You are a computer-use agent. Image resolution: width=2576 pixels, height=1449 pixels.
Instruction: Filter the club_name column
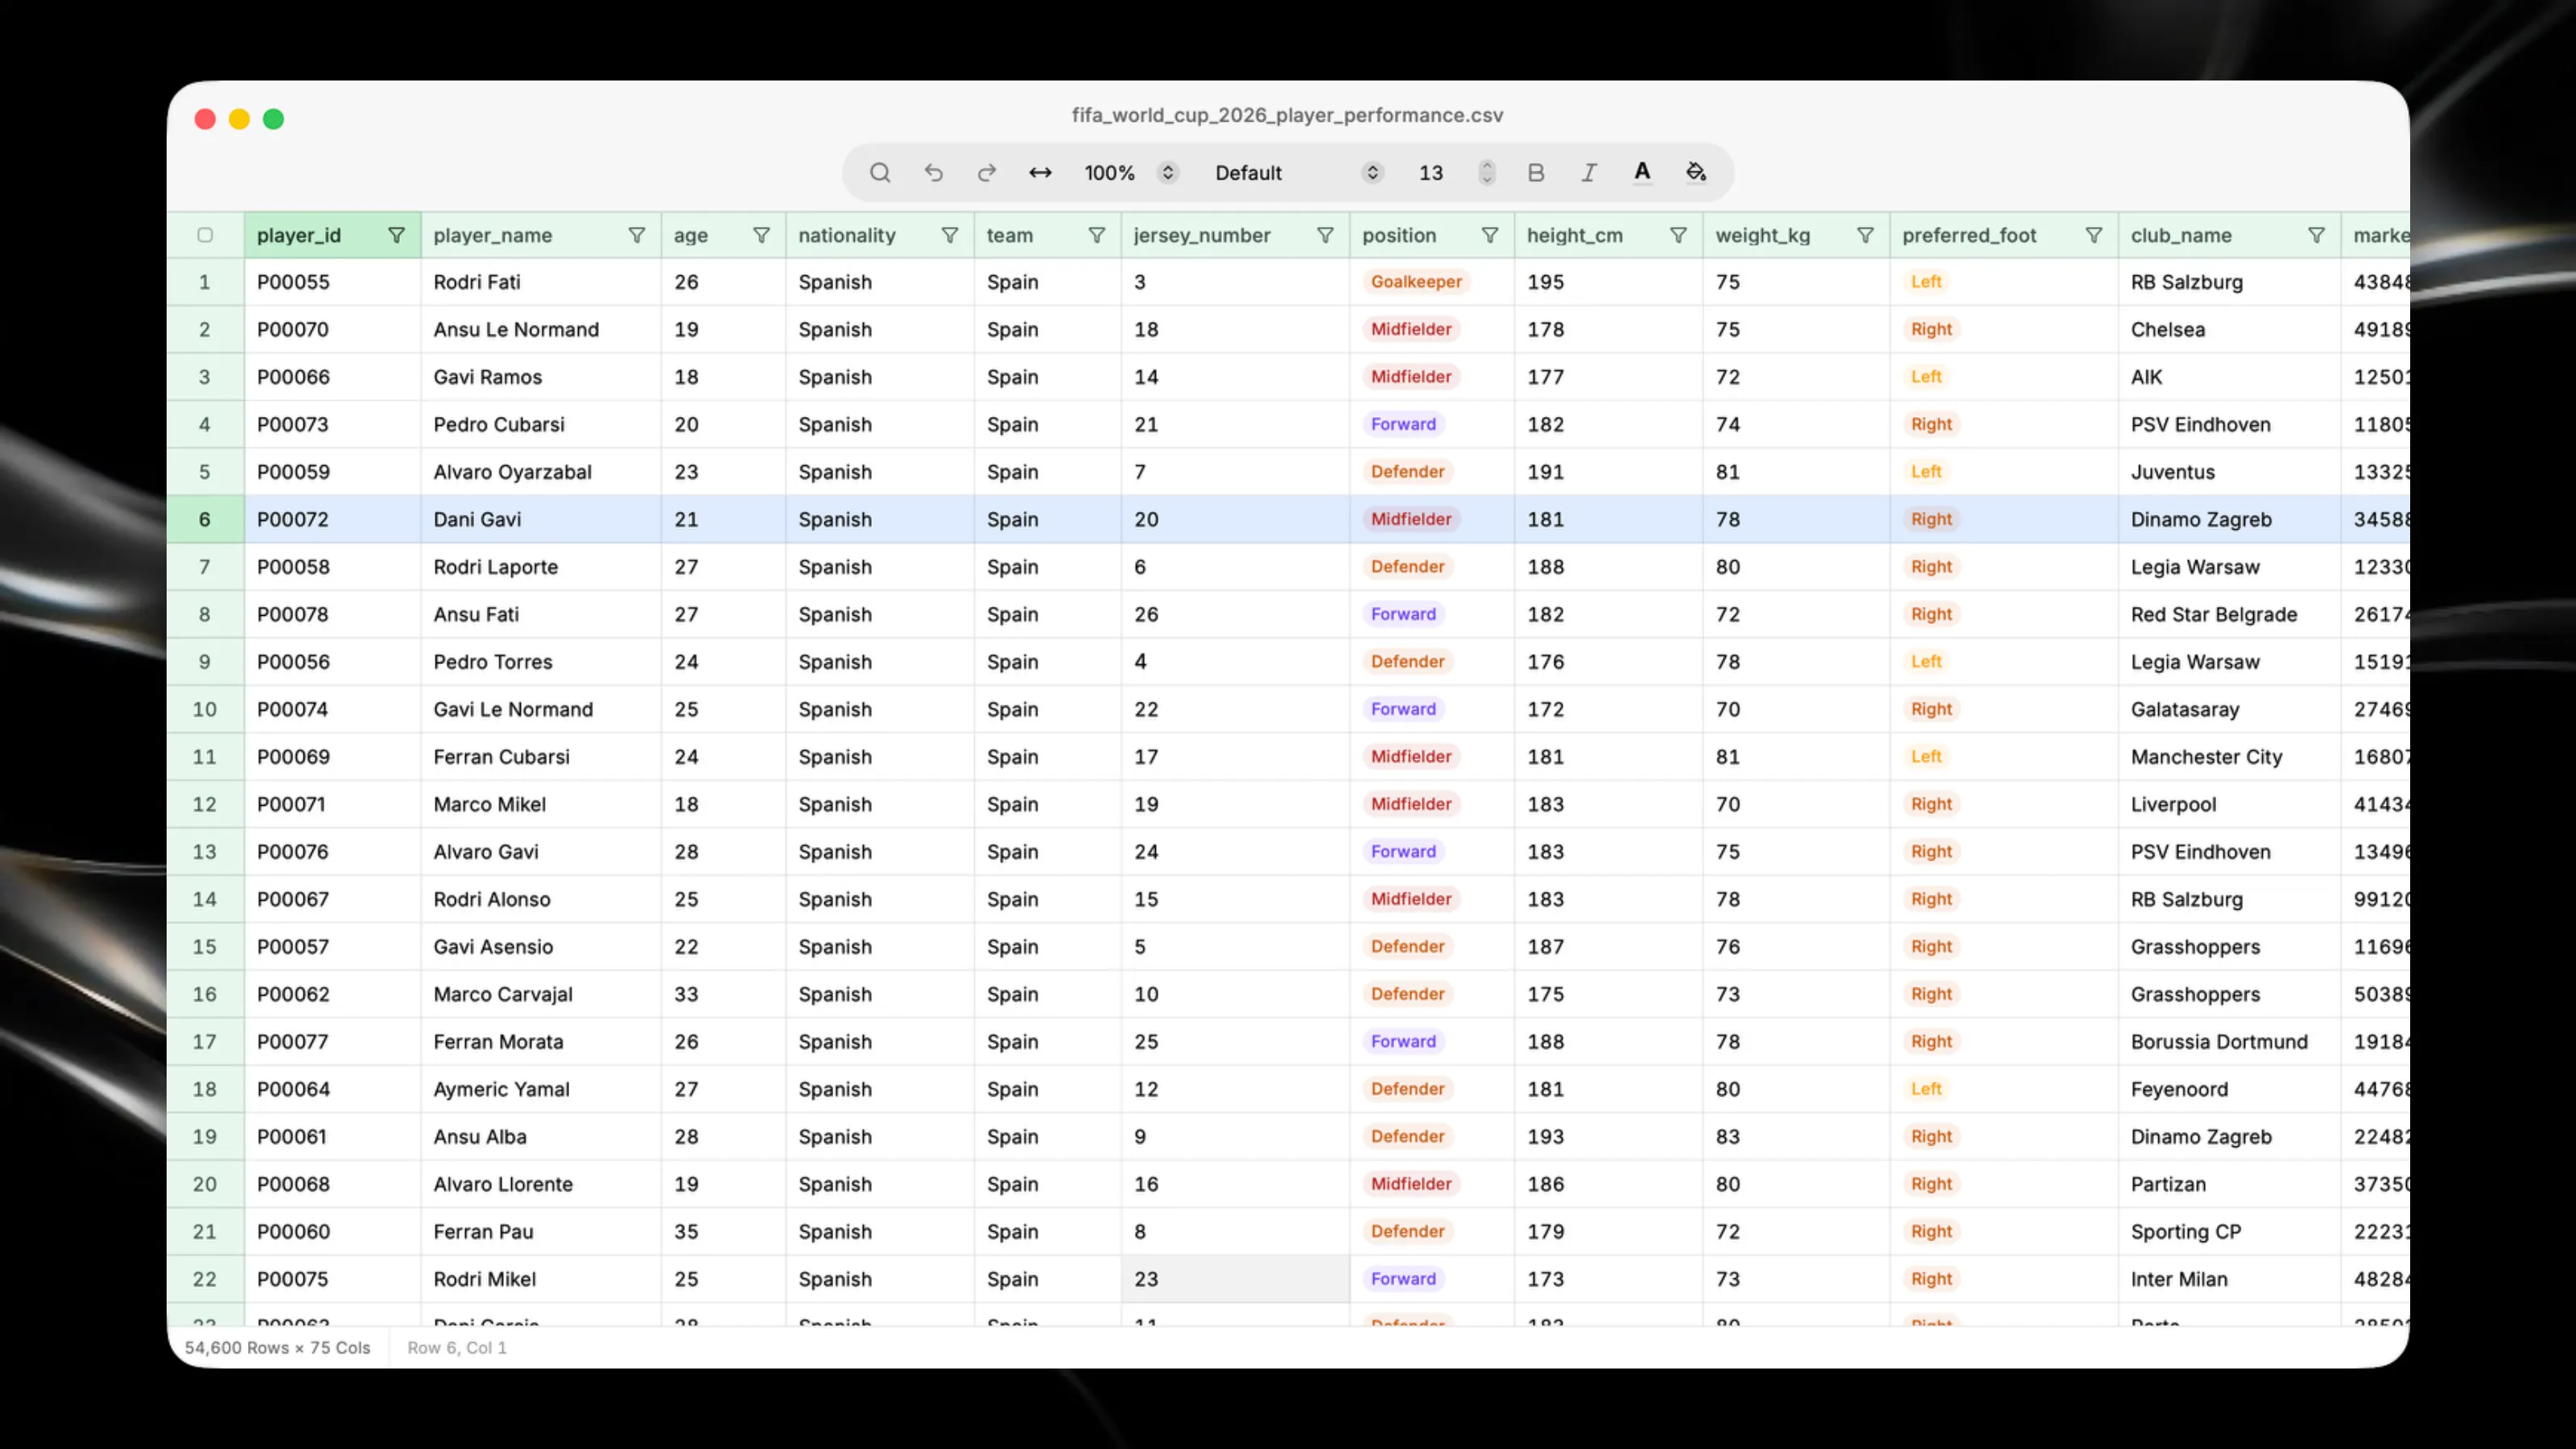pos(2317,236)
